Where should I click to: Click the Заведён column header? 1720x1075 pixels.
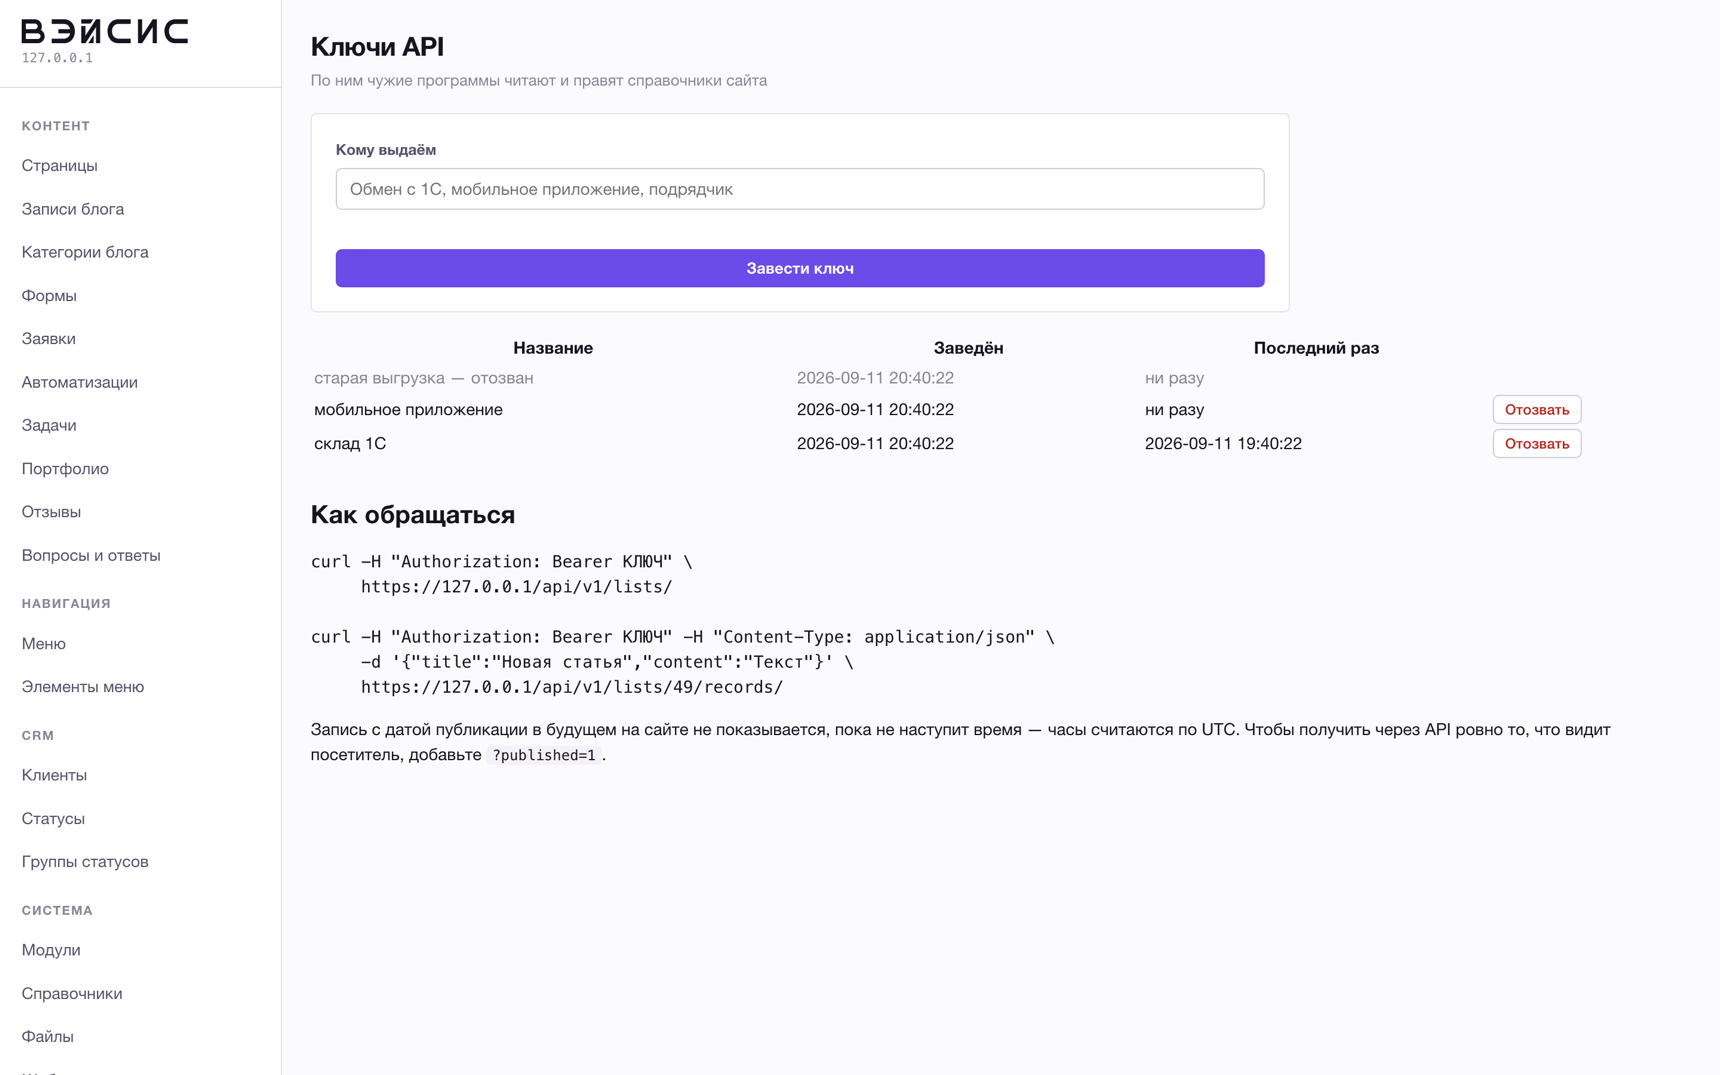point(968,348)
